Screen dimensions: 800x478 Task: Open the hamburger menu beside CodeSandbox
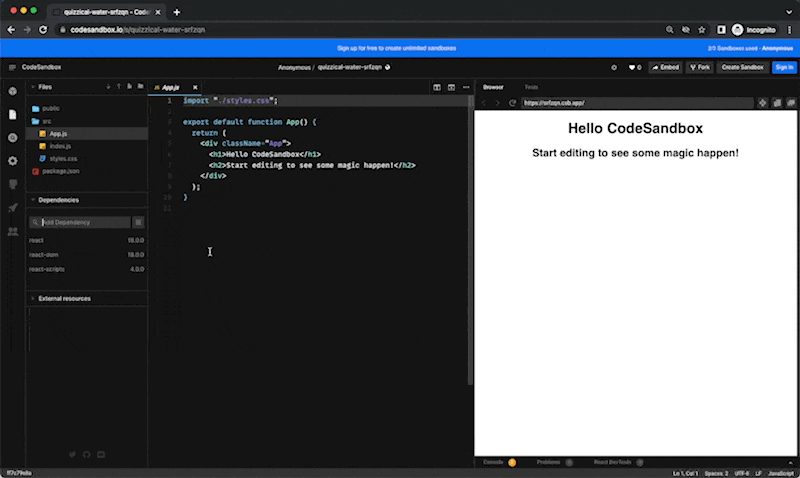[x=12, y=67]
